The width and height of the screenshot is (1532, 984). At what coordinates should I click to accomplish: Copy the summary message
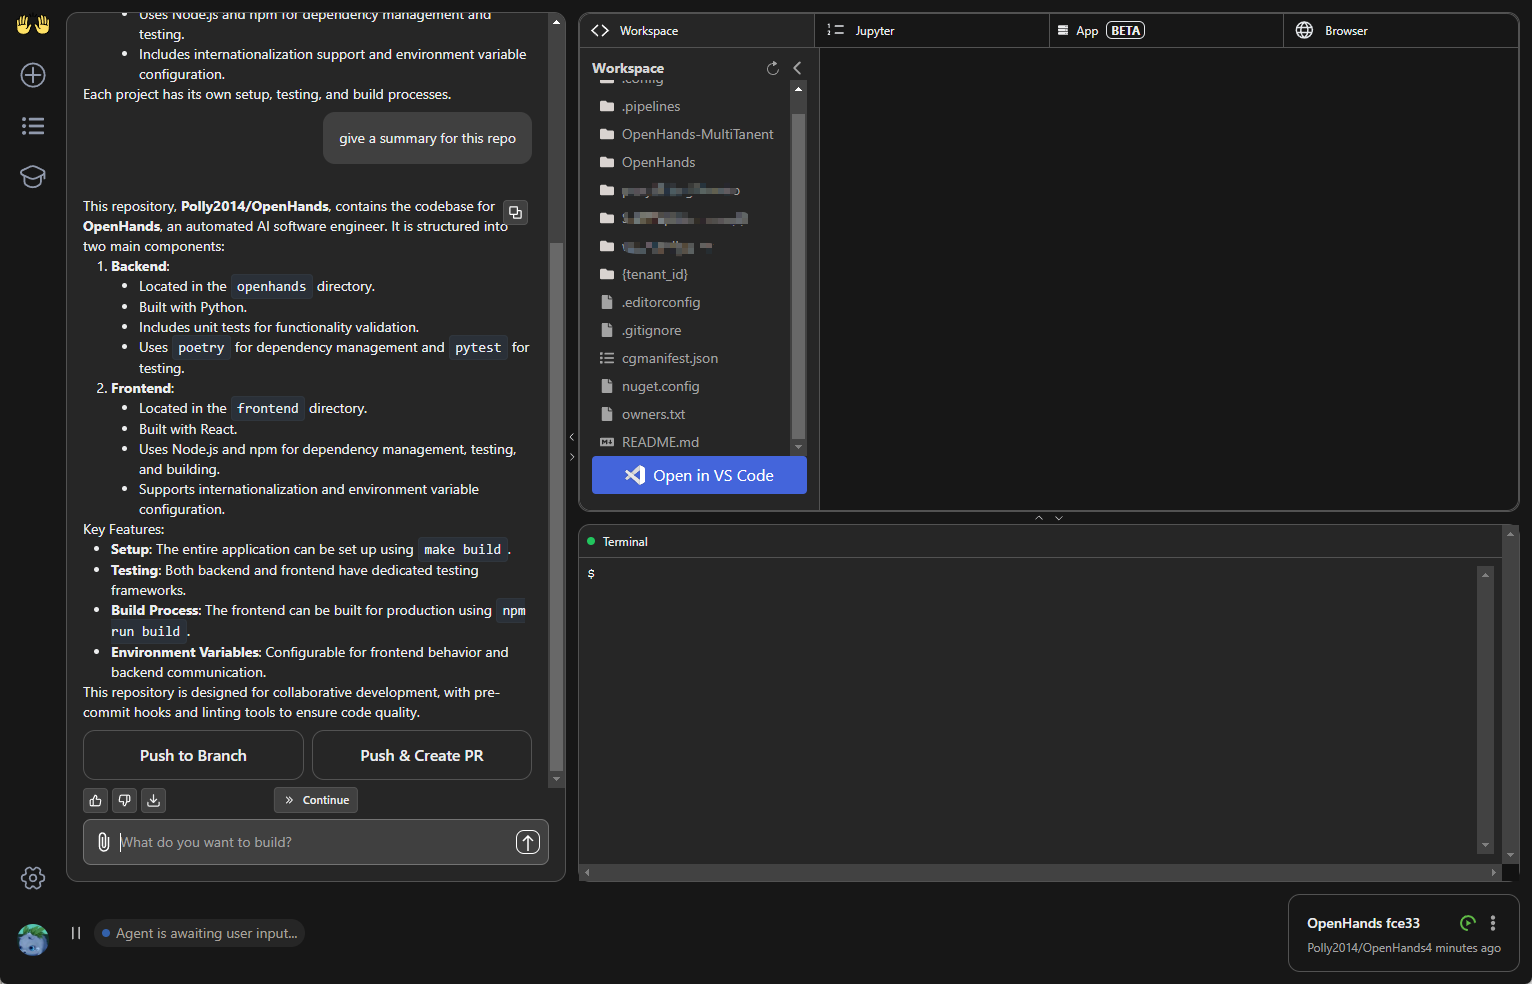[515, 213]
